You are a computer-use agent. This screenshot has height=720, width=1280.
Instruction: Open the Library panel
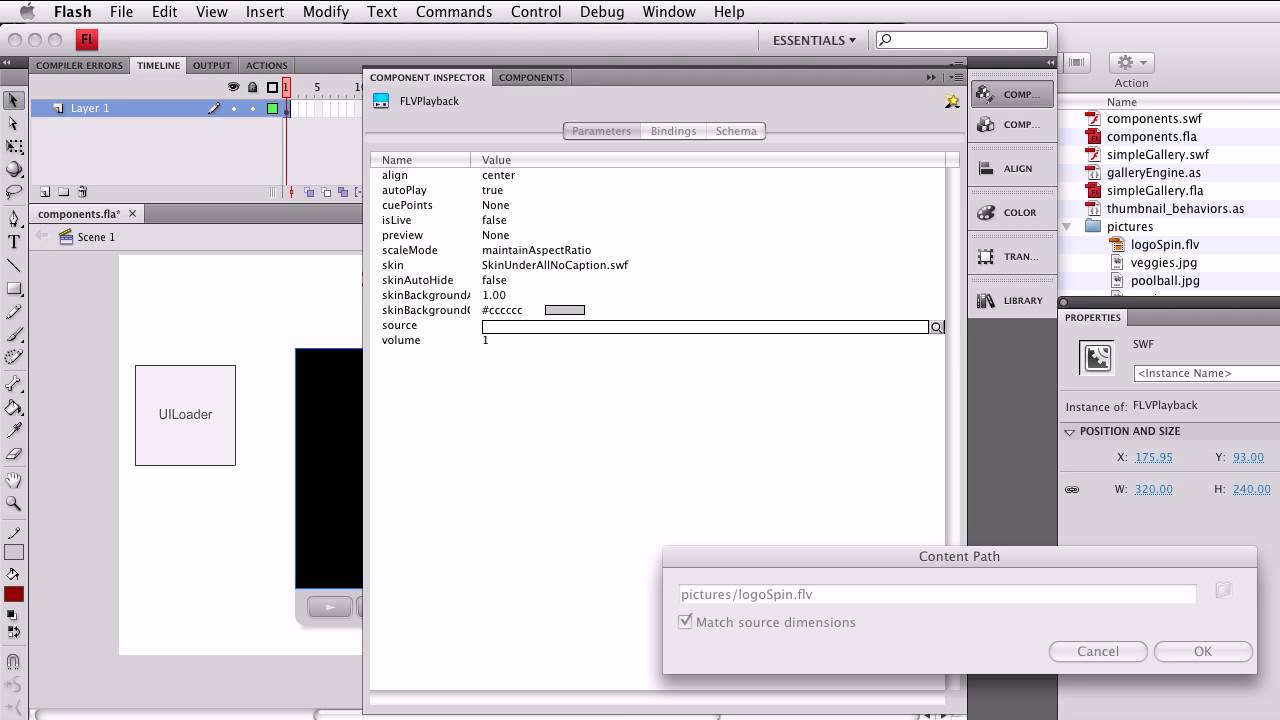click(1012, 301)
